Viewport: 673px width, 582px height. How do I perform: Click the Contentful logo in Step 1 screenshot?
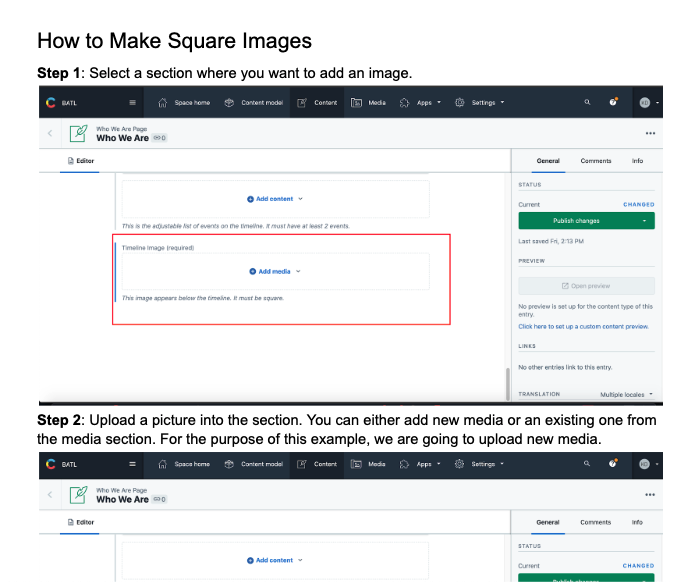point(51,103)
